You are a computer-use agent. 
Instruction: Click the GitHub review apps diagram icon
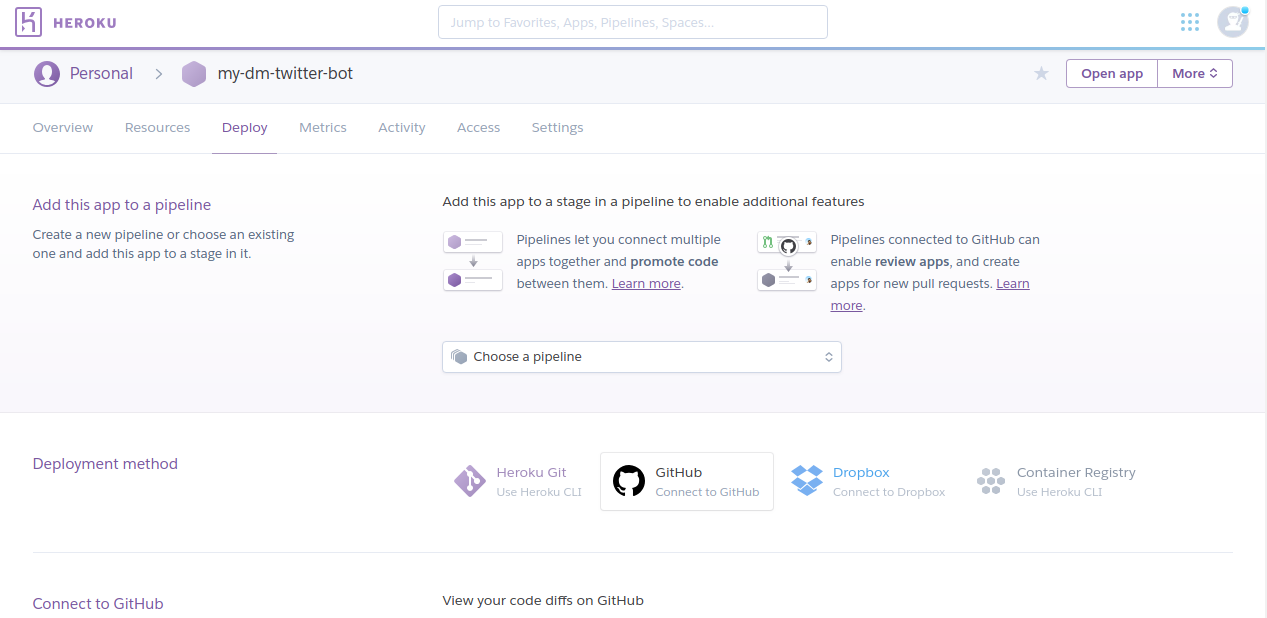787,261
